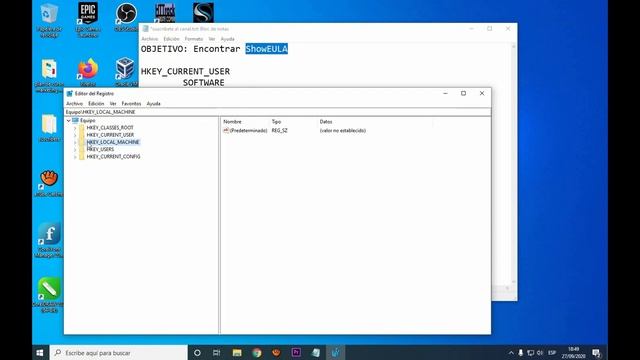Open Ayuda menu in Registry Editor

tap(153, 104)
